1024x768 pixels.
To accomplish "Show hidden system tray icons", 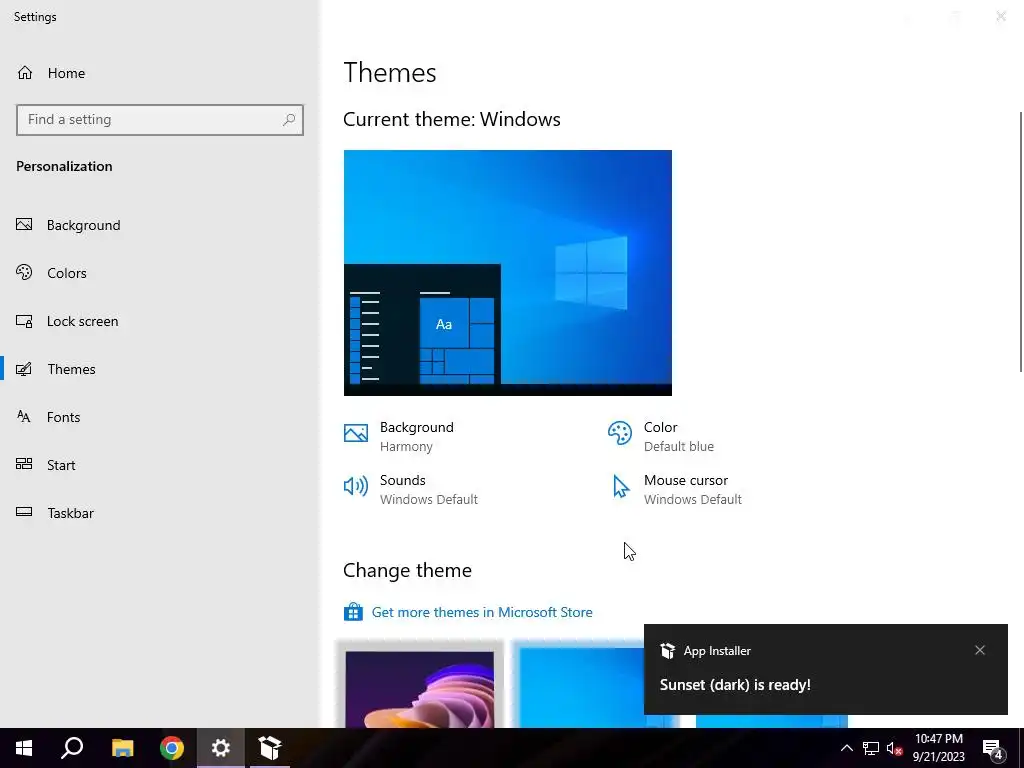I will 846,748.
